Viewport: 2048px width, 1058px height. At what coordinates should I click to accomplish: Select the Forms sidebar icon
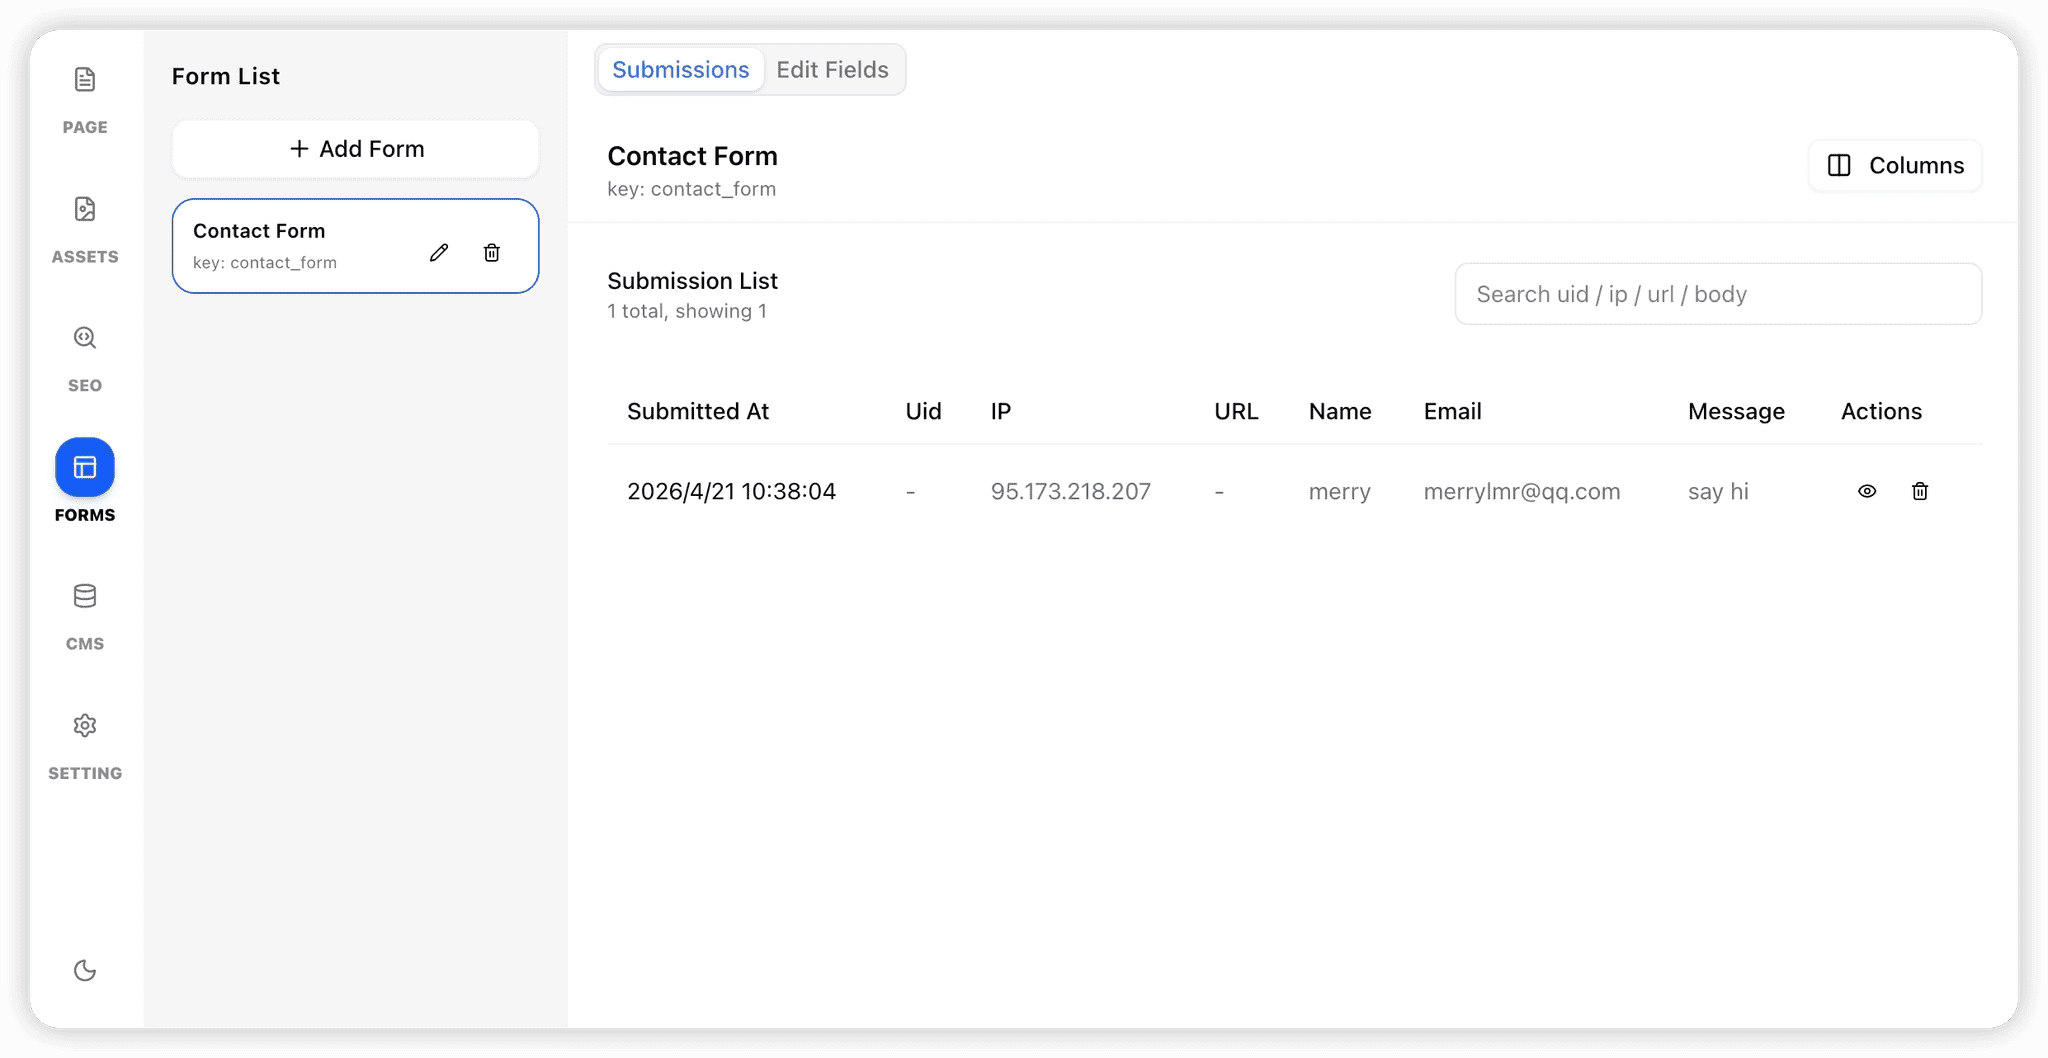point(85,468)
